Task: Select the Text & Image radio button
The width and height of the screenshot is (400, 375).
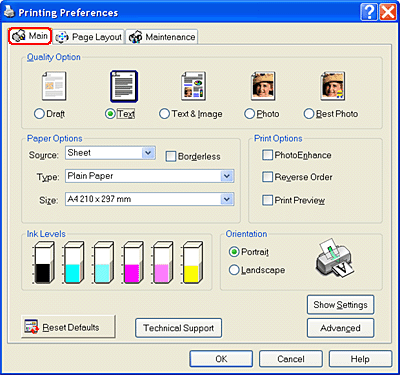Action: [164, 114]
